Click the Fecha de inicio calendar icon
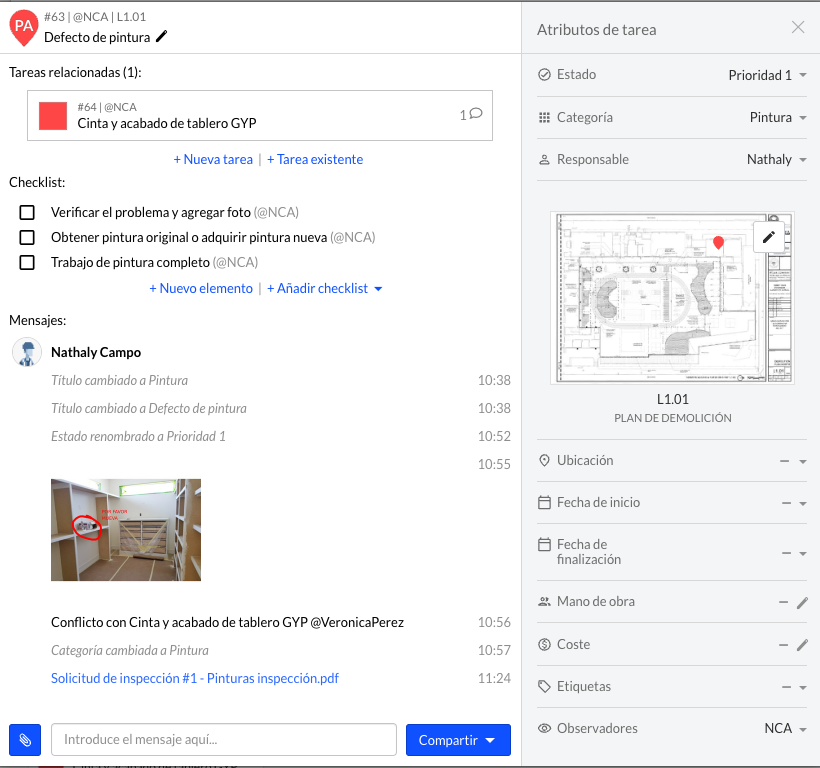The height and width of the screenshot is (768, 820). (x=544, y=502)
